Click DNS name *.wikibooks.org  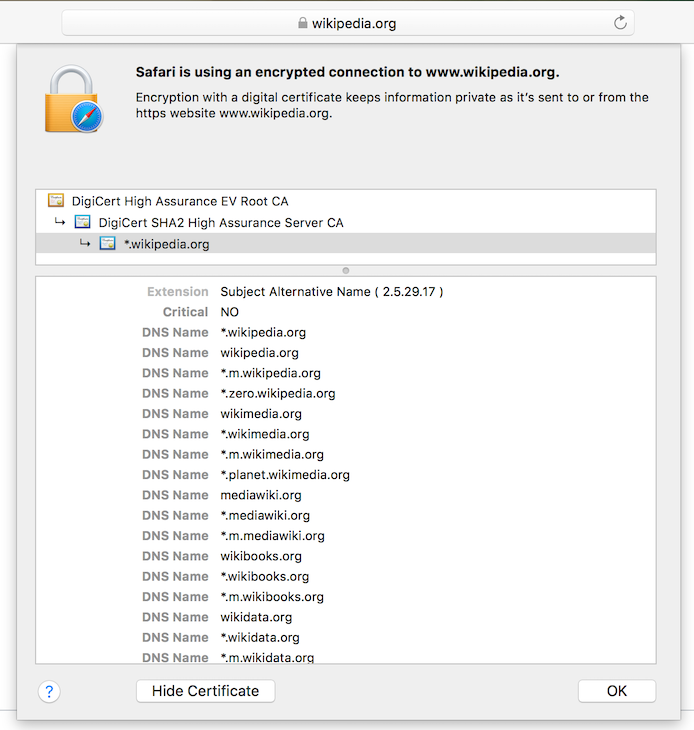click(264, 576)
